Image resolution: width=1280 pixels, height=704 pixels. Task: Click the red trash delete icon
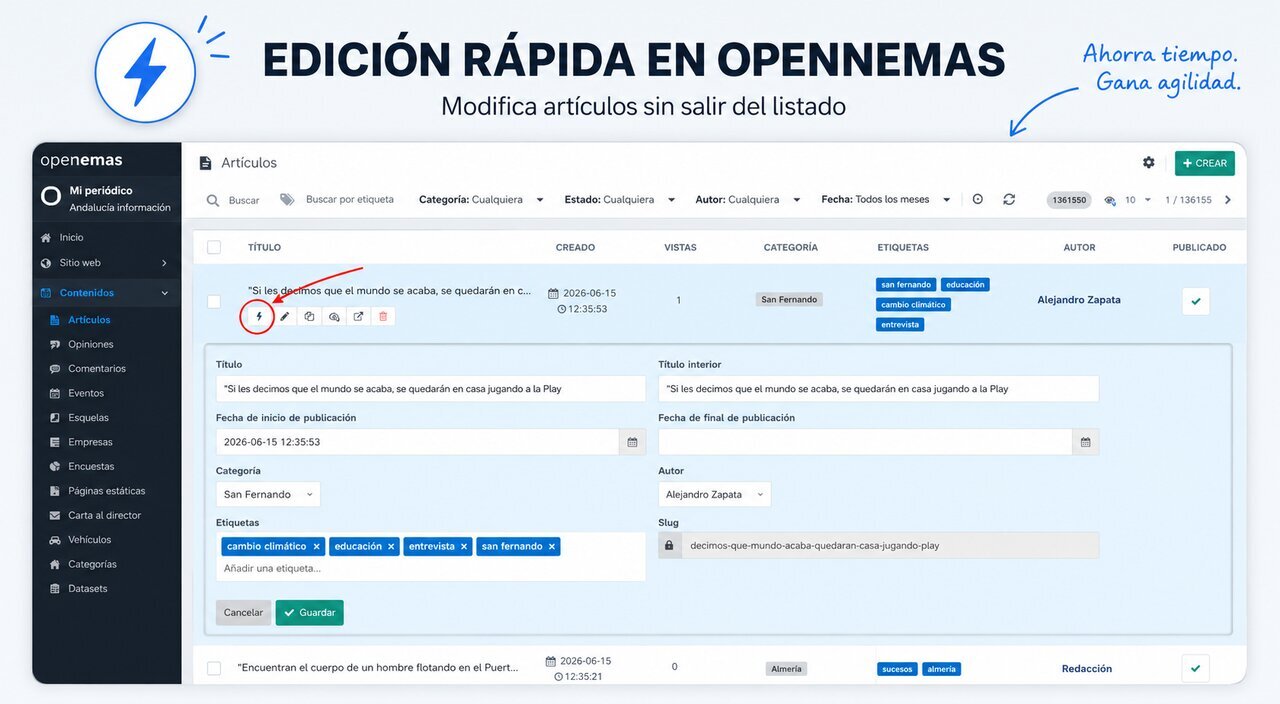(383, 316)
